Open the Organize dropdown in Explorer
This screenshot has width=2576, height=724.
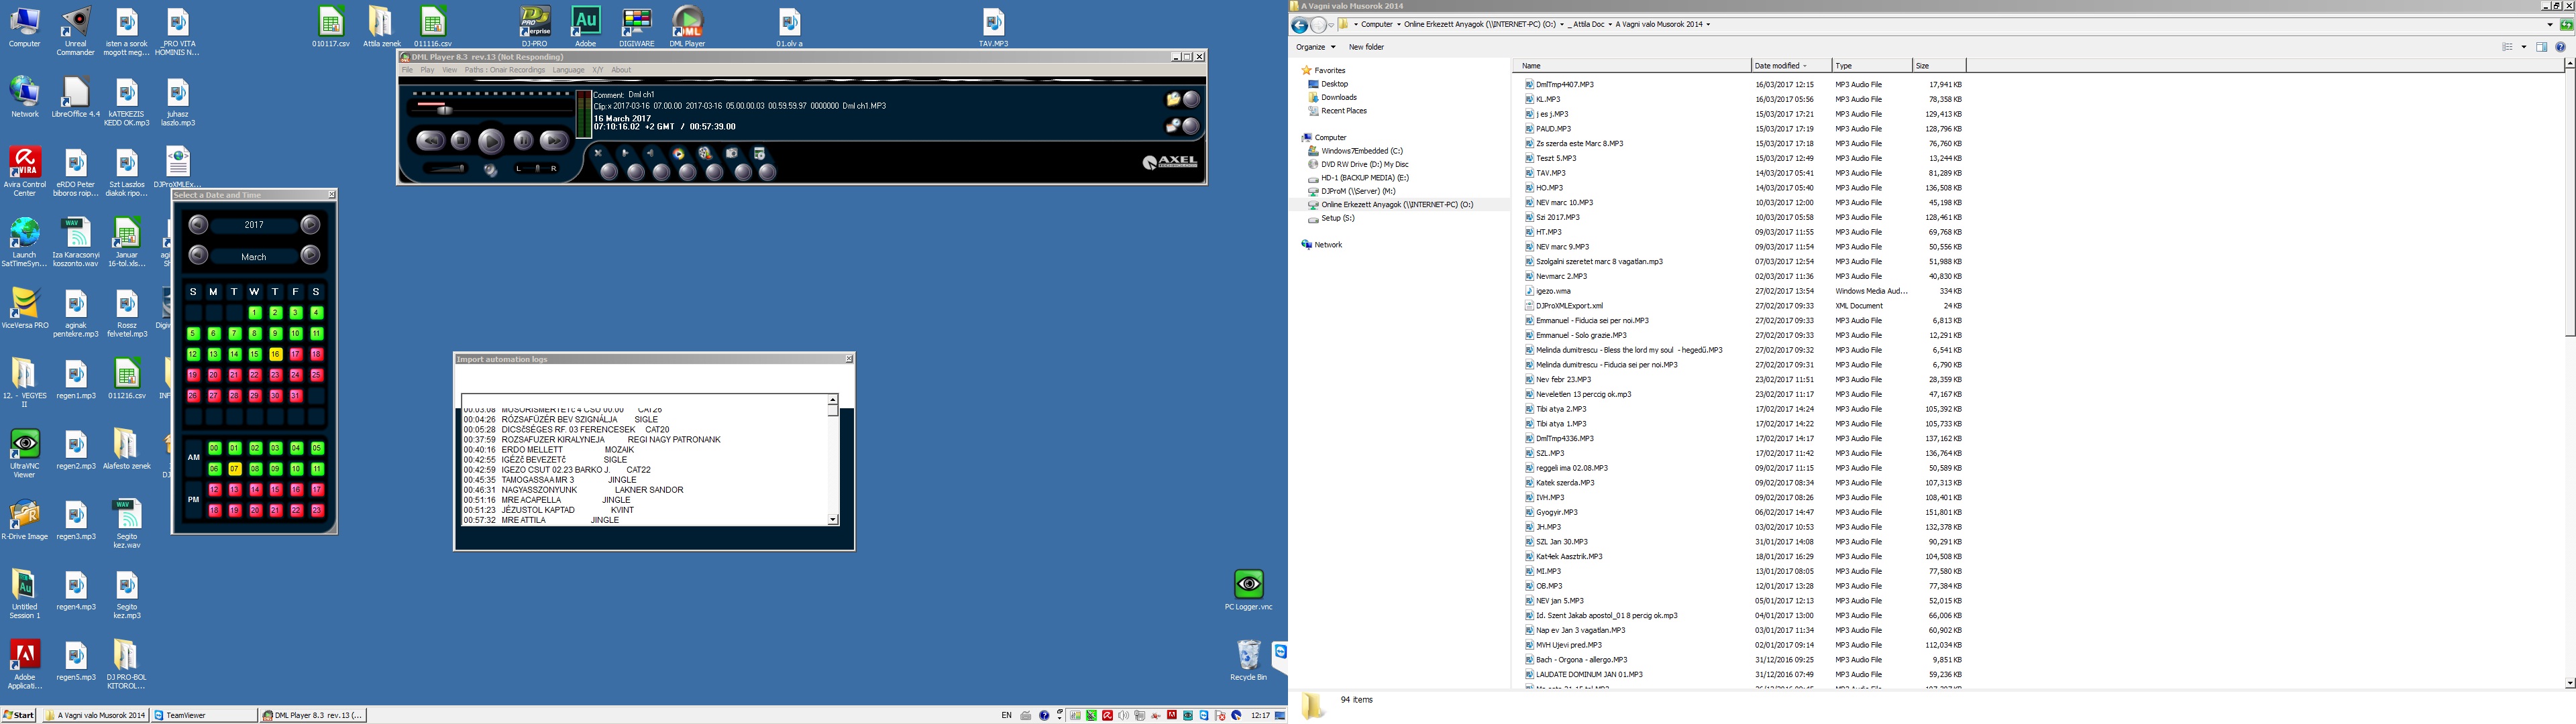pos(1315,47)
